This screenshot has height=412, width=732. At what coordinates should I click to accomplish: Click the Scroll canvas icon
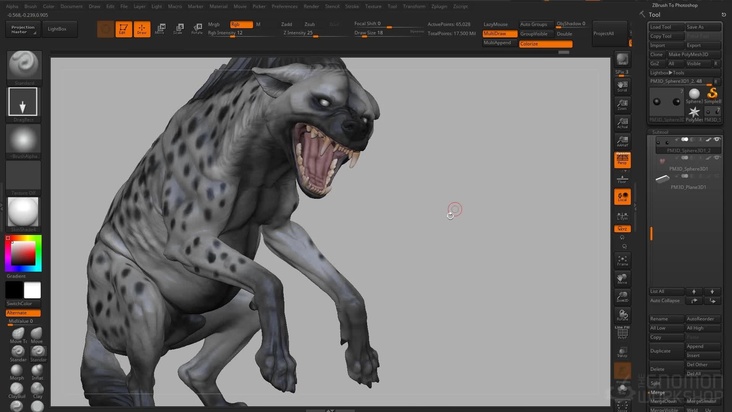[x=622, y=86]
